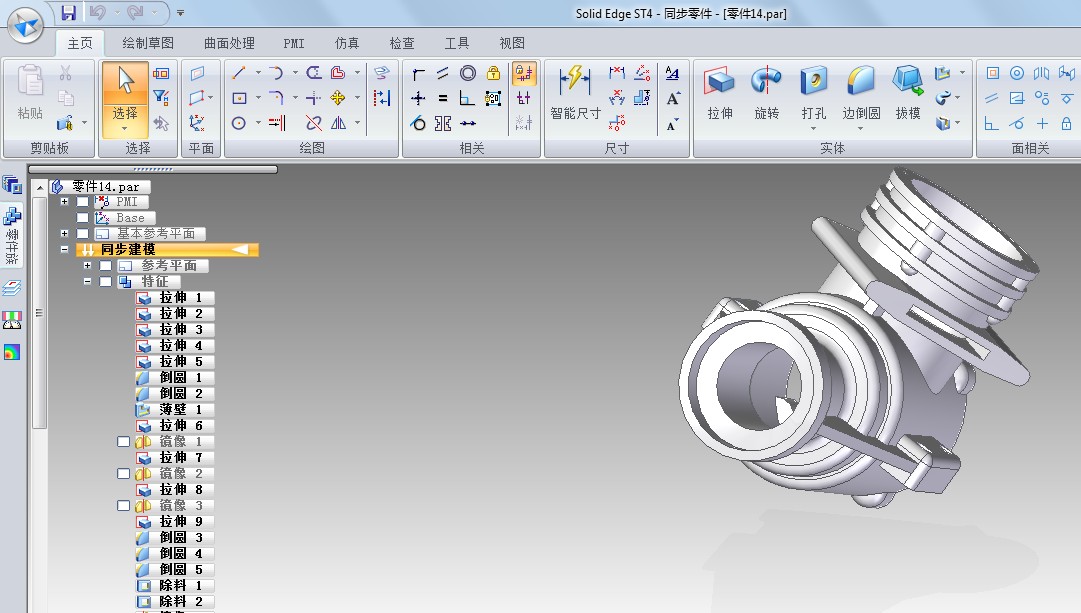1081x613 pixels.
Task: Expand the PMI tree node
Action: [65, 202]
